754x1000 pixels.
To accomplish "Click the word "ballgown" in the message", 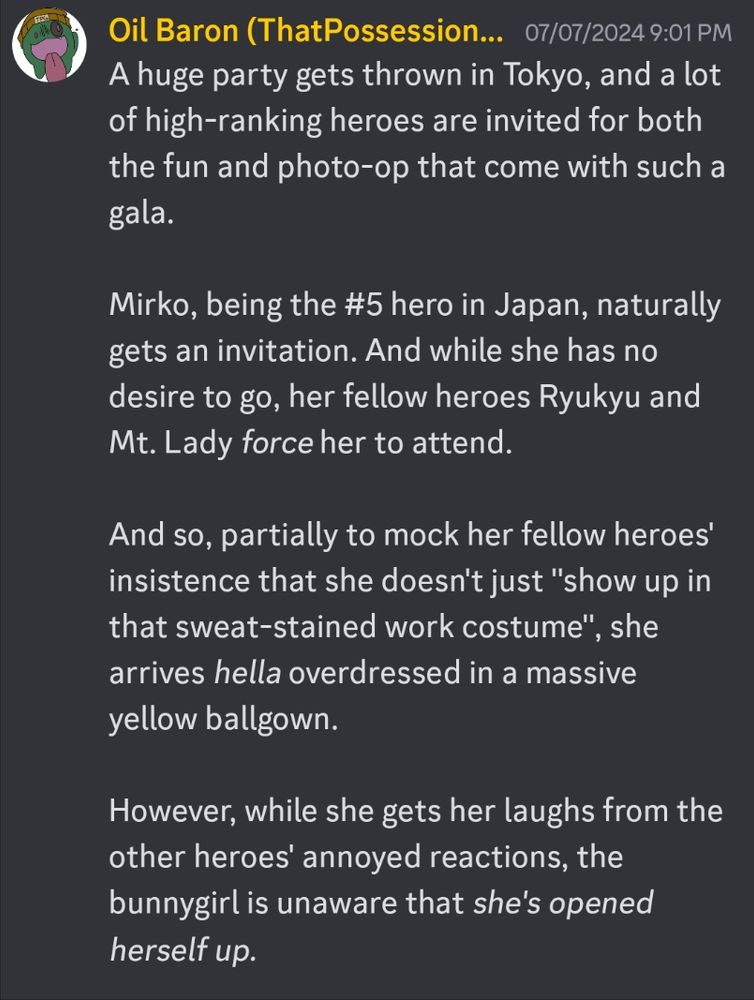I will (x=269, y=719).
